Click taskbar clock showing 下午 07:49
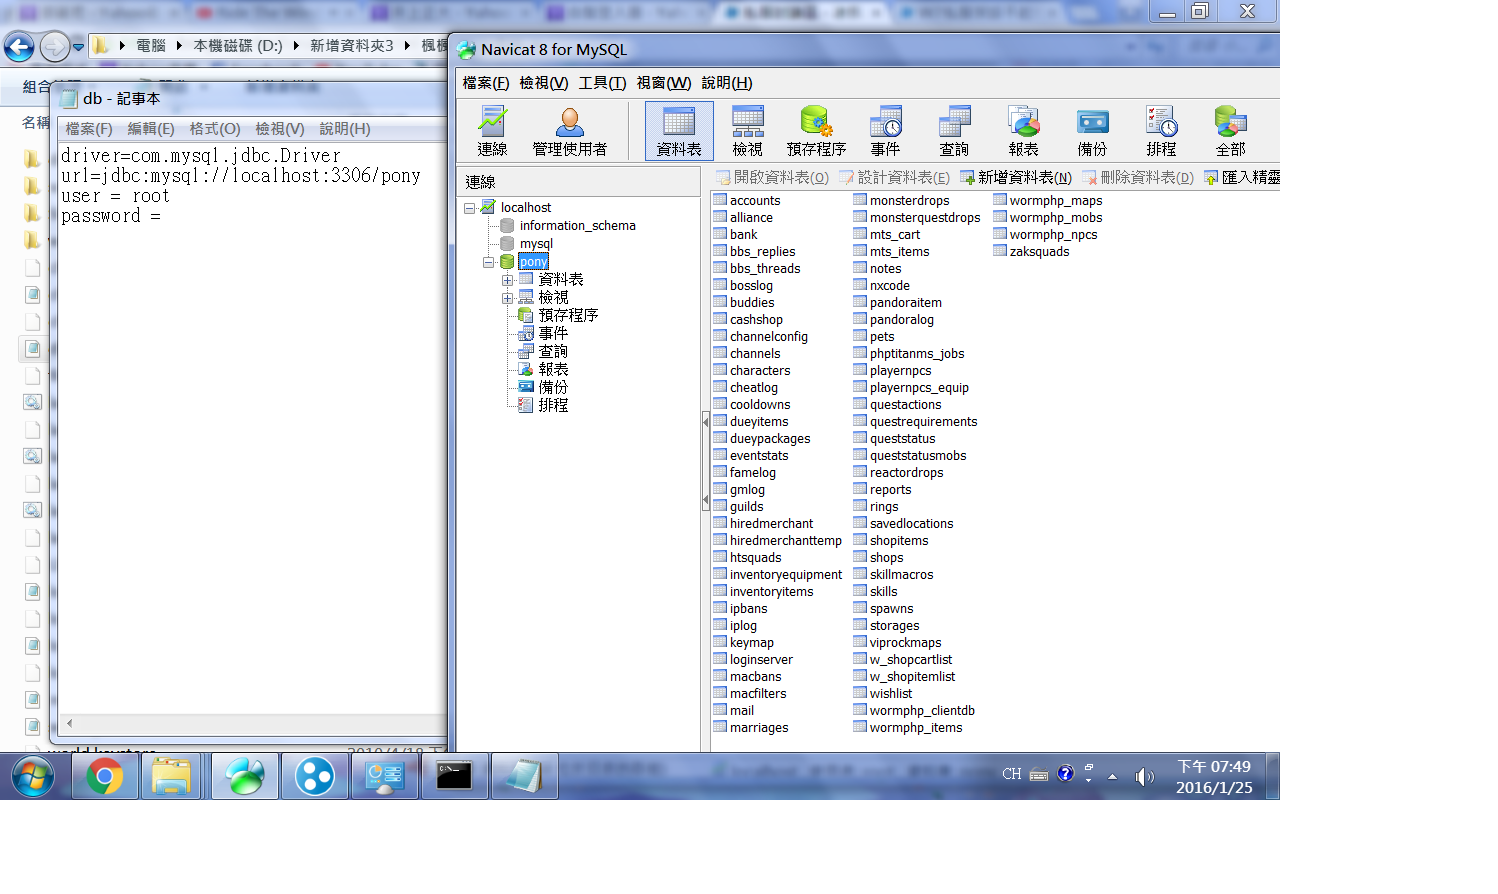This screenshot has width=1498, height=894. (x=1214, y=777)
